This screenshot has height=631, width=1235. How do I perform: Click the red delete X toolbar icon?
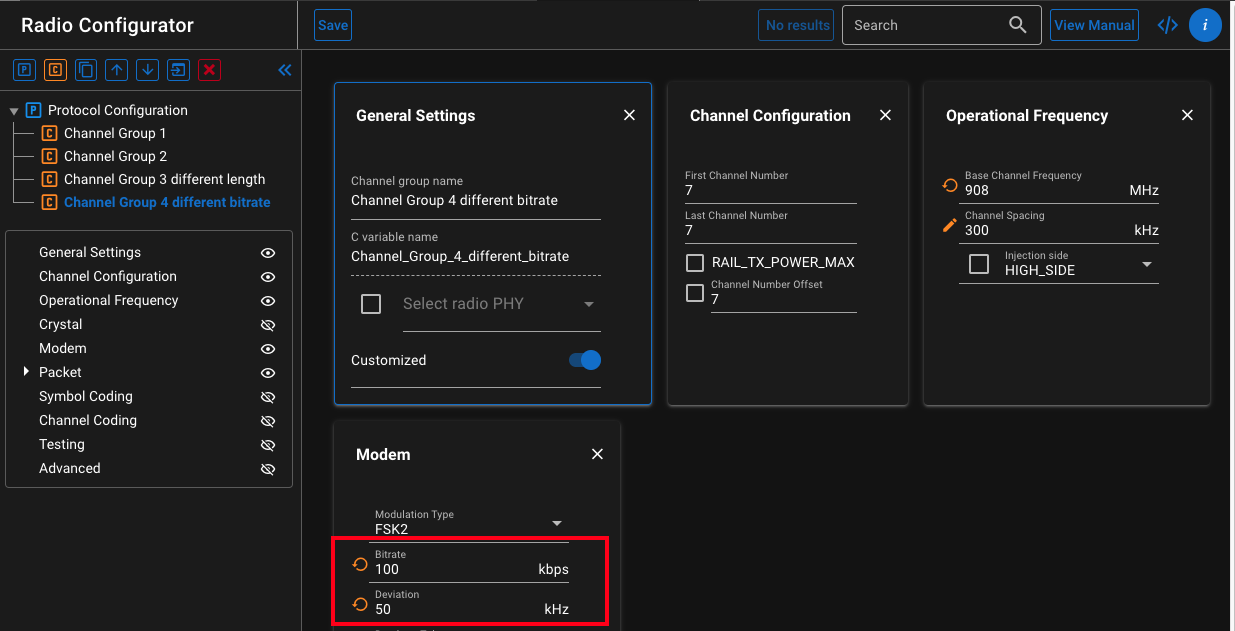click(209, 70)
